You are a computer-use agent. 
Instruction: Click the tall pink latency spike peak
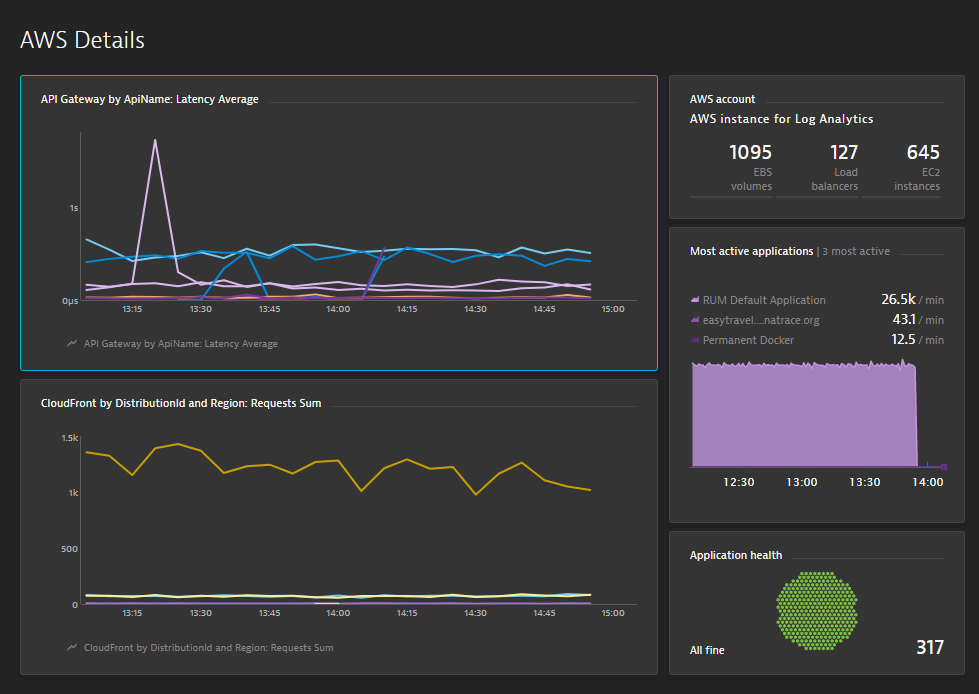click(x=155, y=141)
